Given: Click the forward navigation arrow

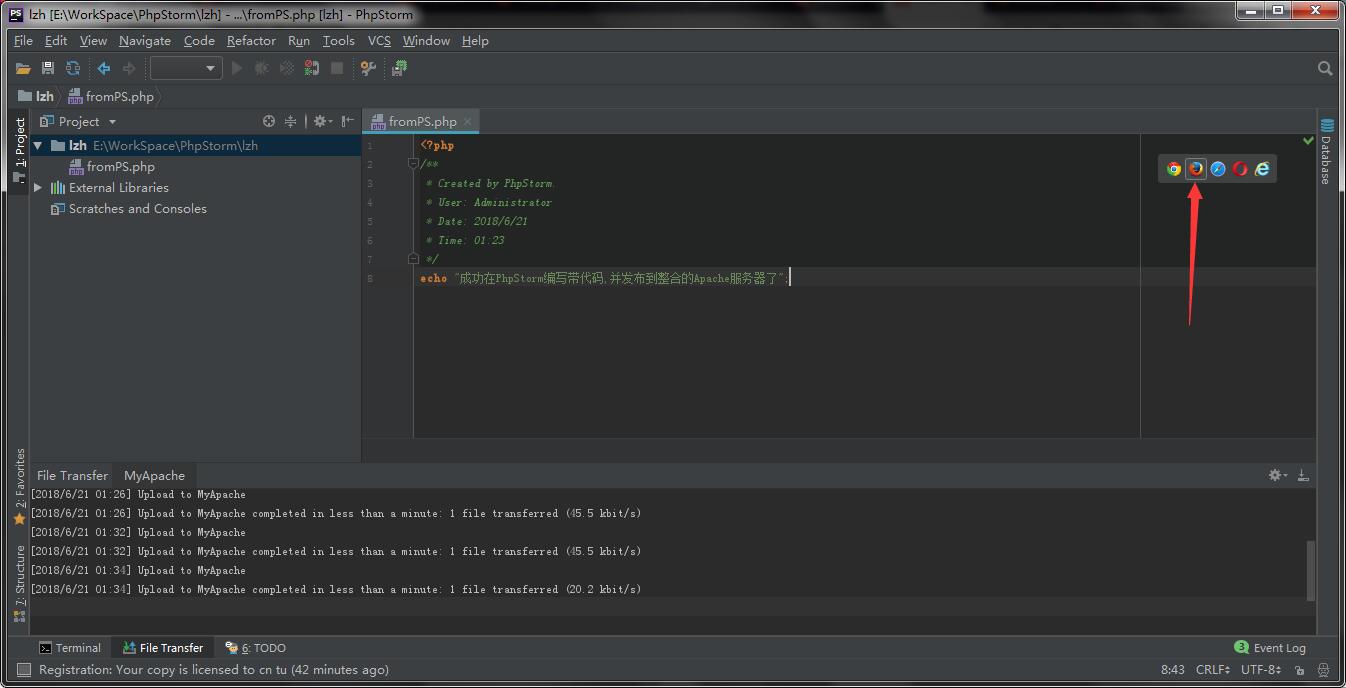Looking at the screenshot, I should [129, 68].
